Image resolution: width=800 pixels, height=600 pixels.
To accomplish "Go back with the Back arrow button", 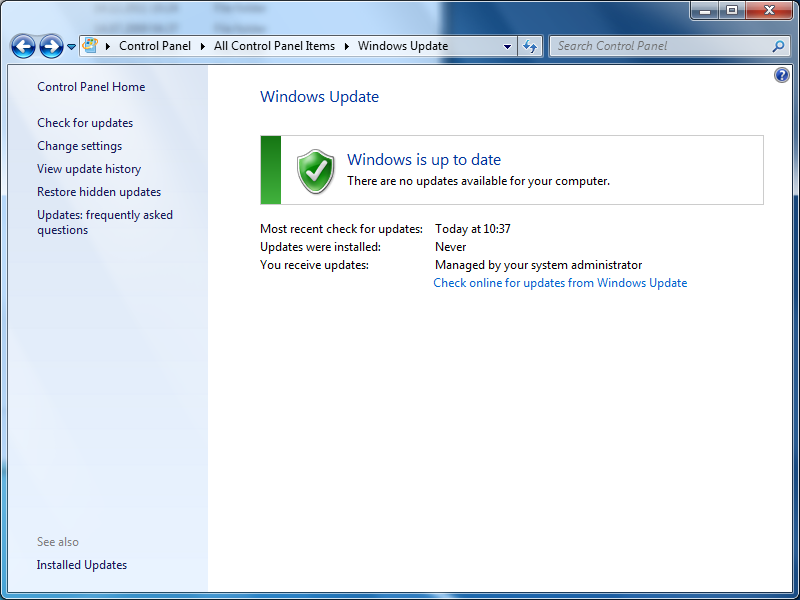I will coord(23,46).
